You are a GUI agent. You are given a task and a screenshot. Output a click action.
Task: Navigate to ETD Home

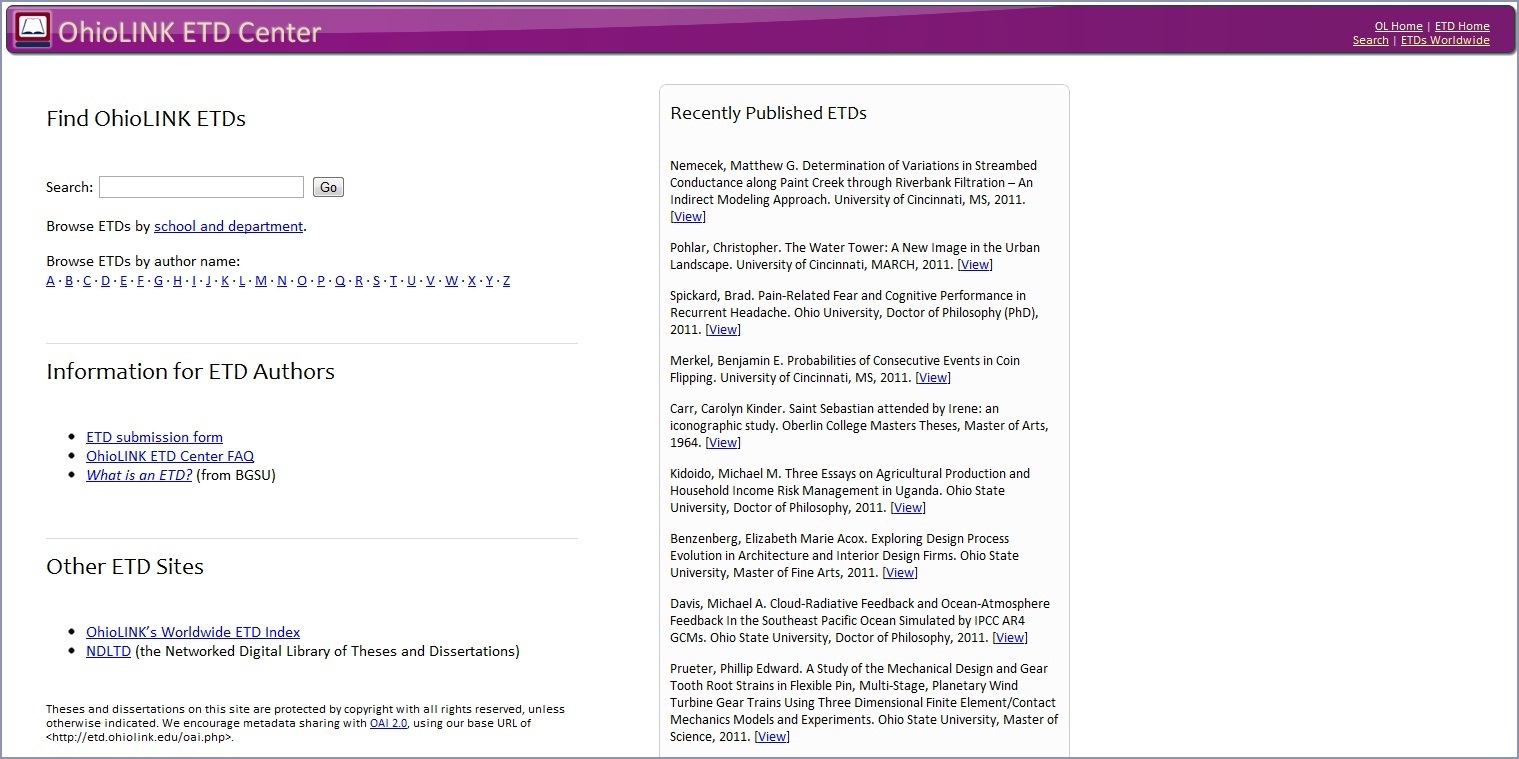point(1462,26)
